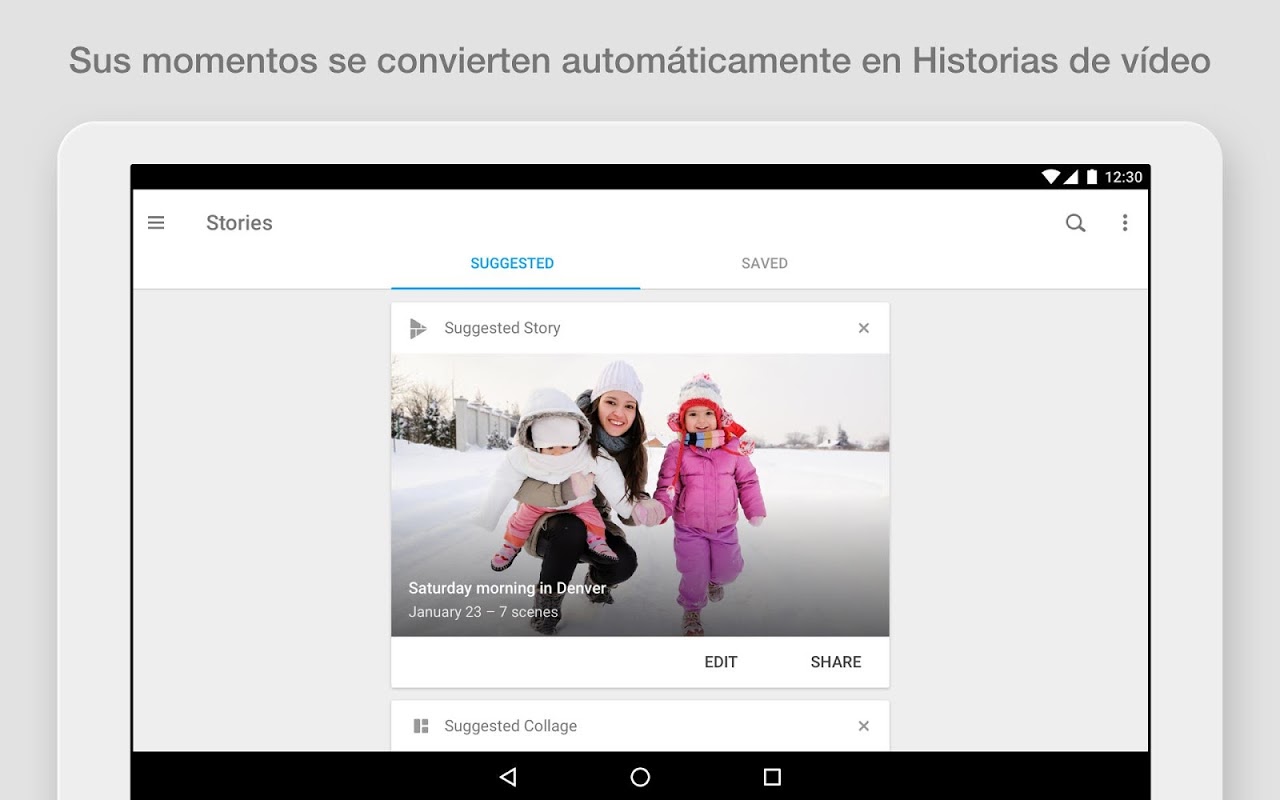Dismiss the Suggested Story card
Image resolution: width=1280 pixels, height=800 pixels.
click(864, 328)
